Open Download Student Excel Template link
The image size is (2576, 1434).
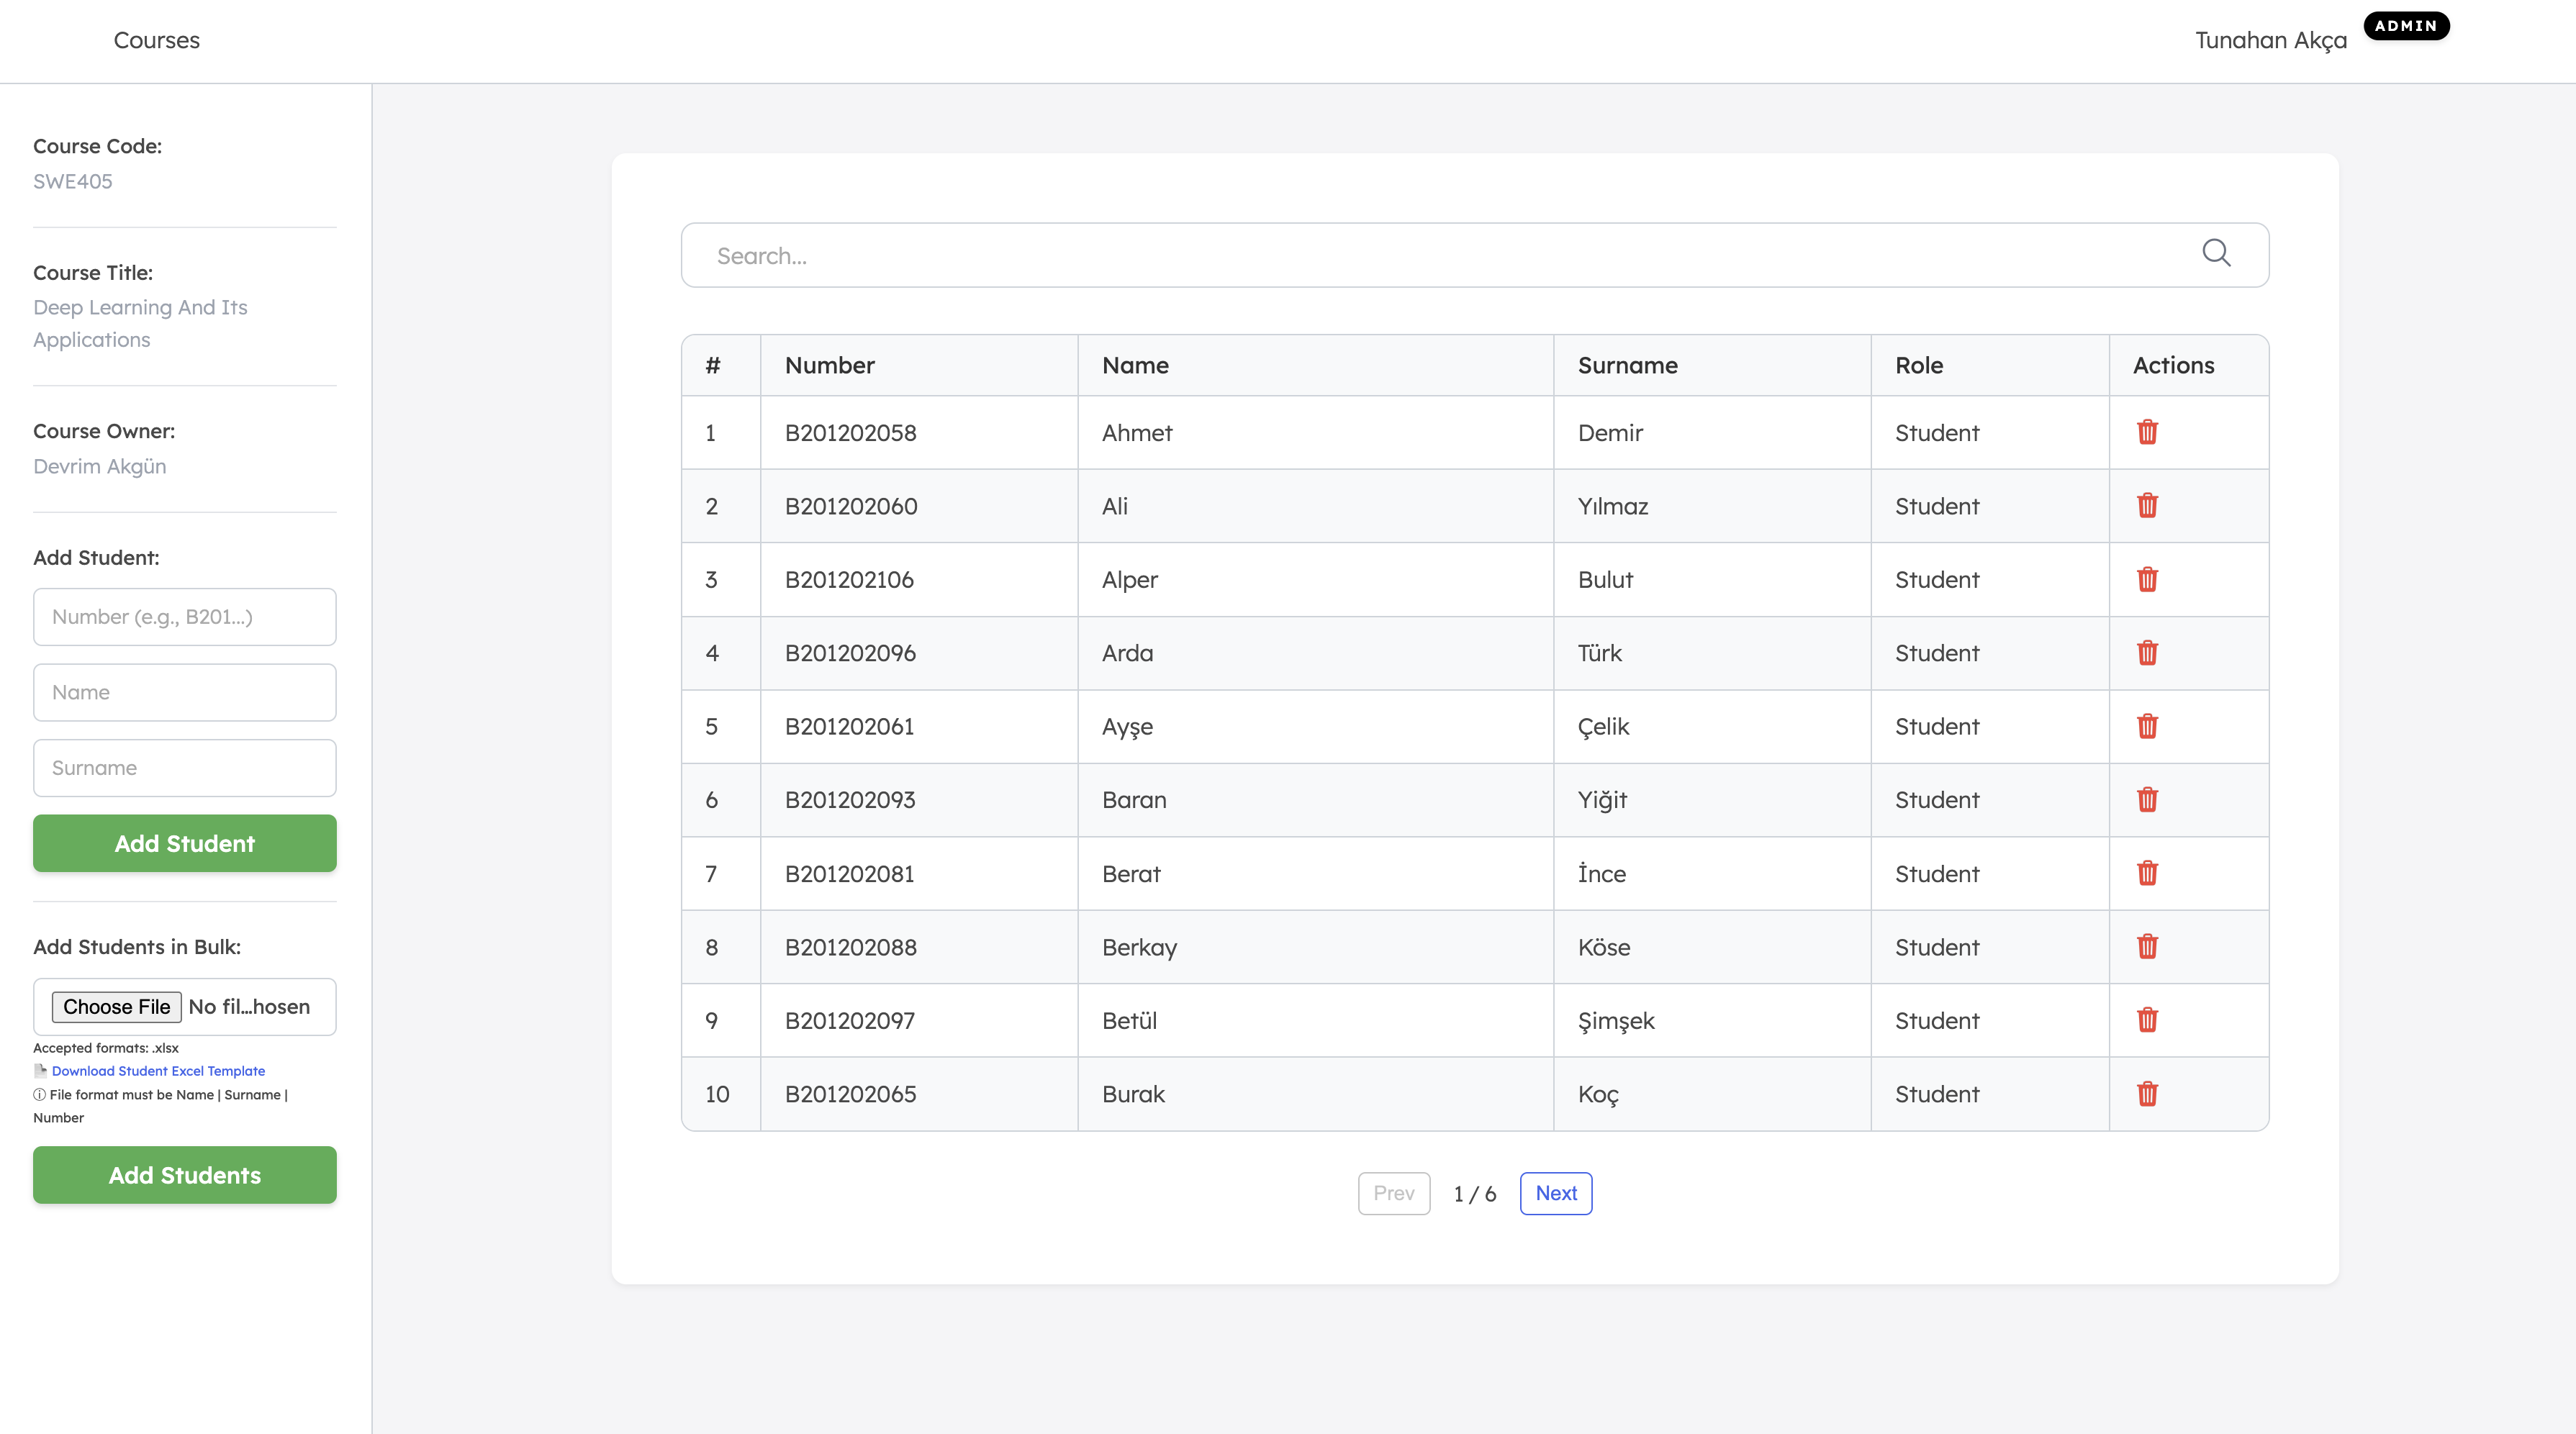(x=158, y=1070)
